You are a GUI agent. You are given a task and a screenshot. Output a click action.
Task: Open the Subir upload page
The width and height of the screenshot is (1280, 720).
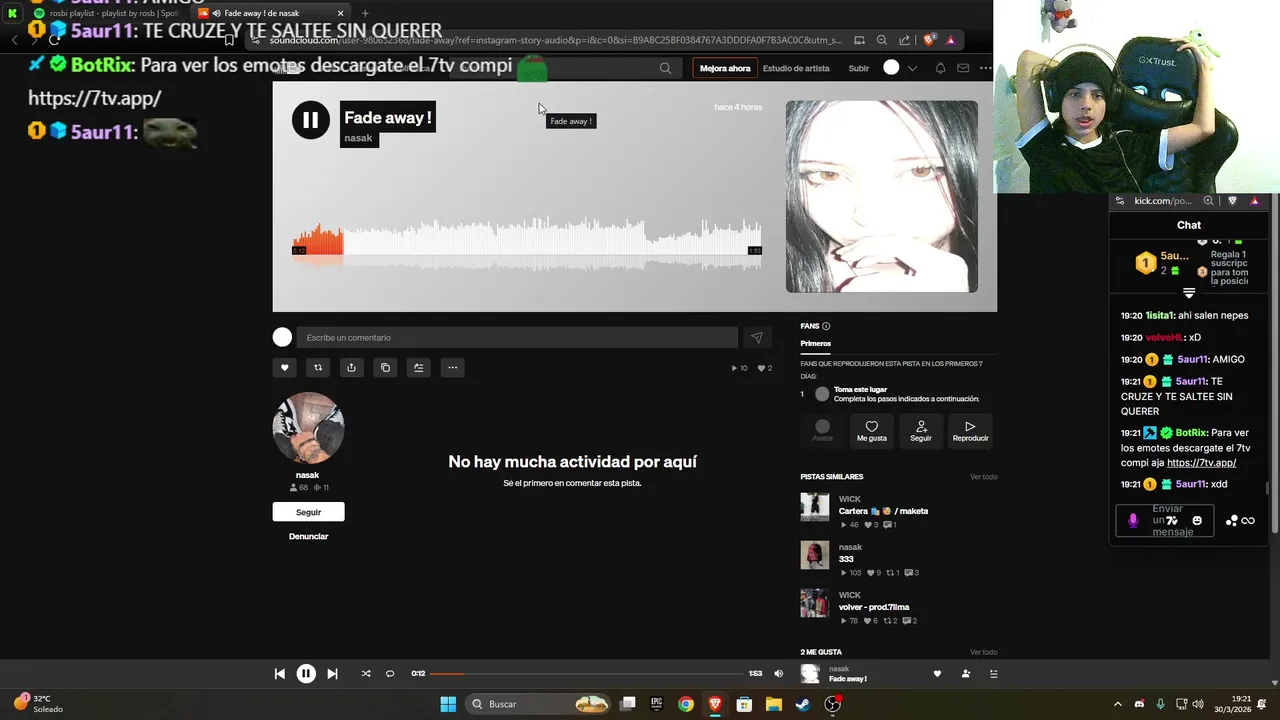click(x=859, y=68)
